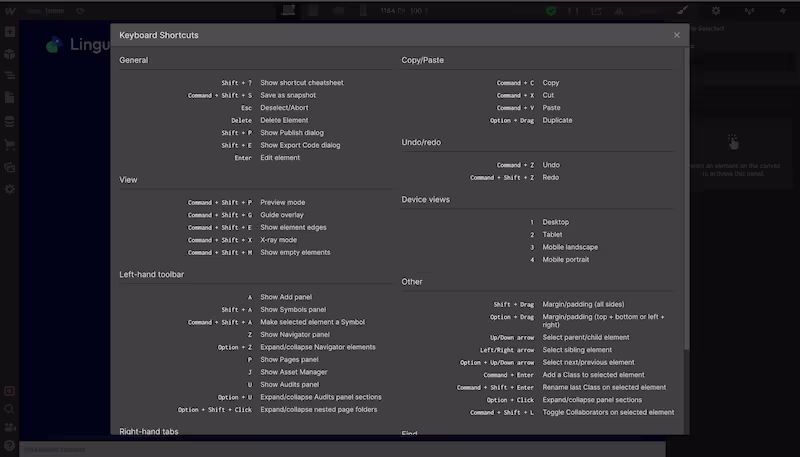
Task: Click the 'Tablet' device view text
Action: point(552,235)
